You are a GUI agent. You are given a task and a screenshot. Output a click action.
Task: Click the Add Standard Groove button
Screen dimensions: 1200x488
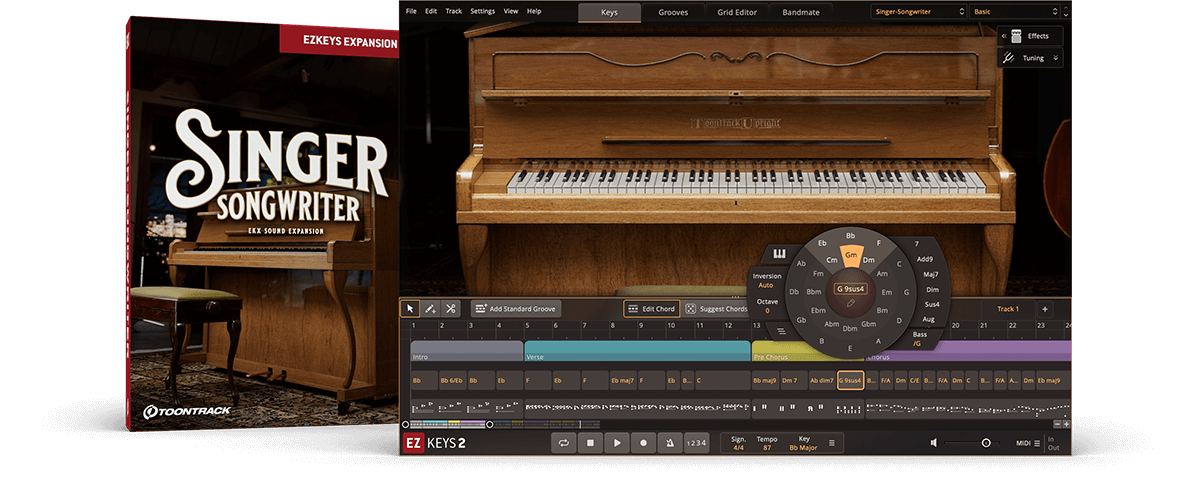(517, 309)
